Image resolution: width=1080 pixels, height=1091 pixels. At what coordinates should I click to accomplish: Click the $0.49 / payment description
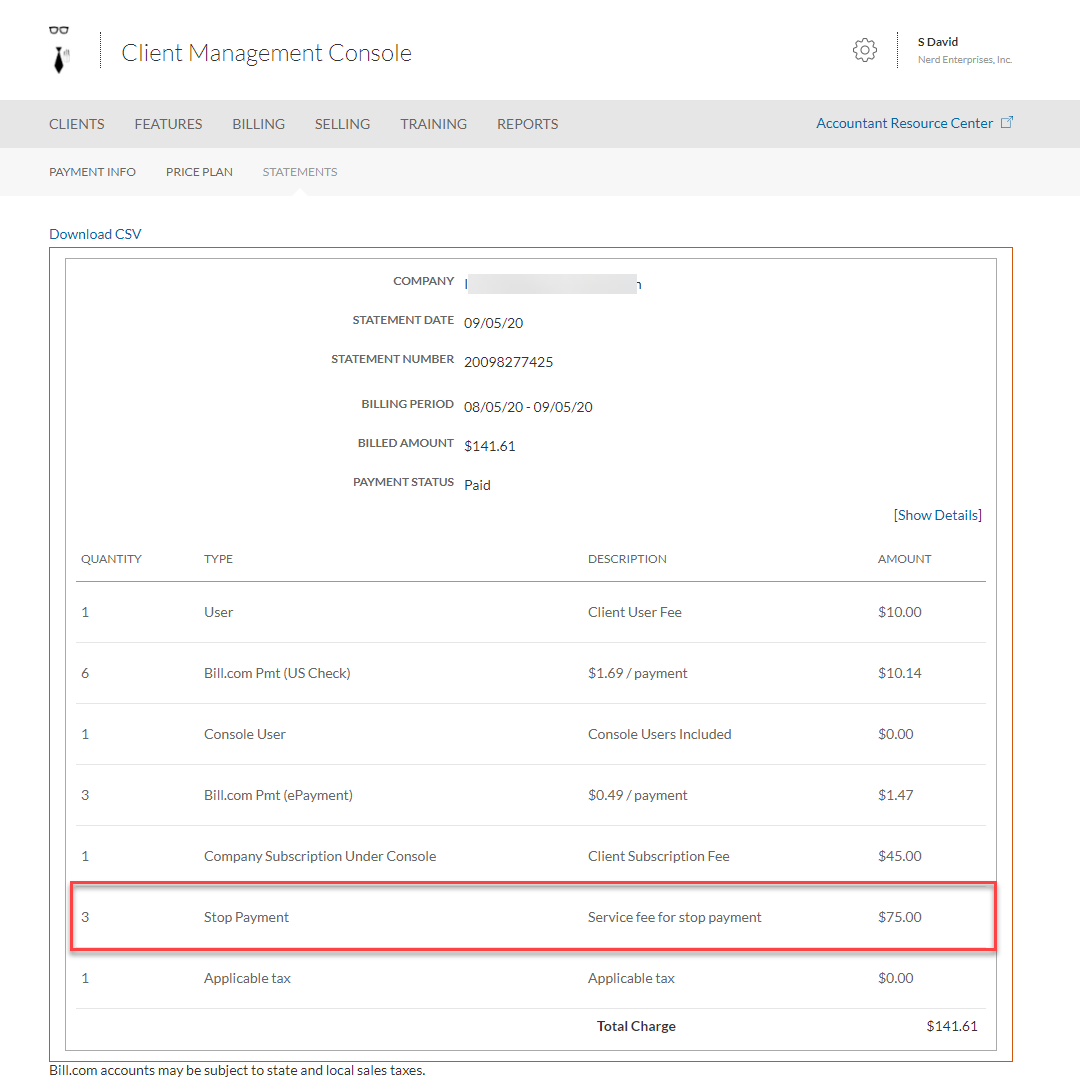click(x=637, y=795)
